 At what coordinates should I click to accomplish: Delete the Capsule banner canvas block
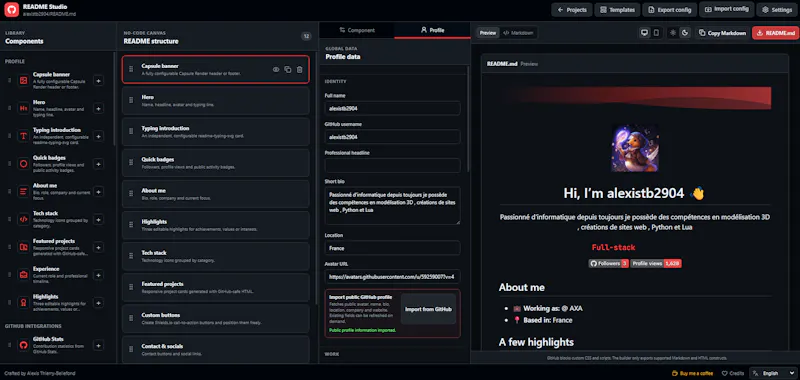(x=299, y=69)
